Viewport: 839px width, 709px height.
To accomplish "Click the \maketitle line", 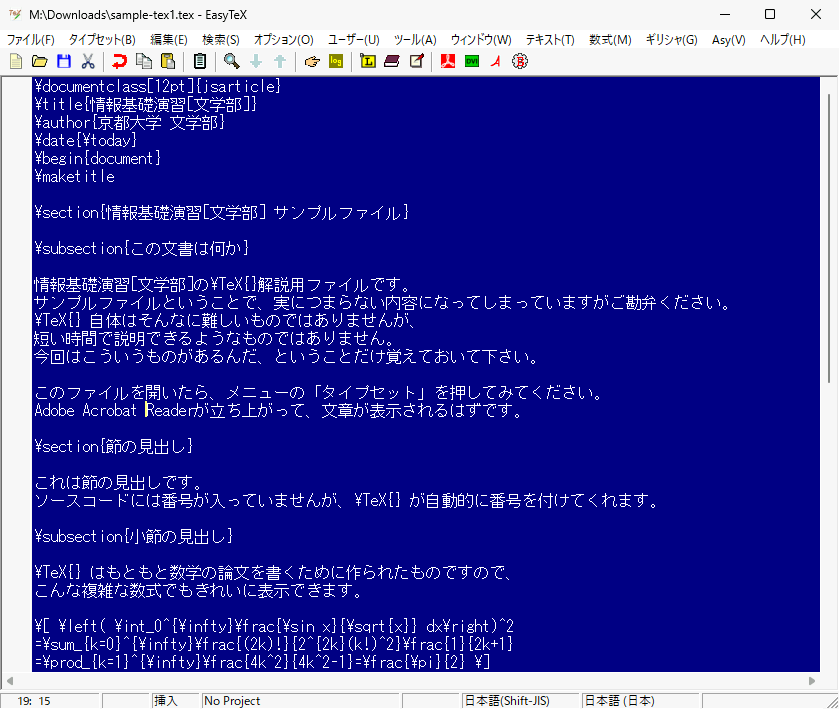I will pos(74,177).
